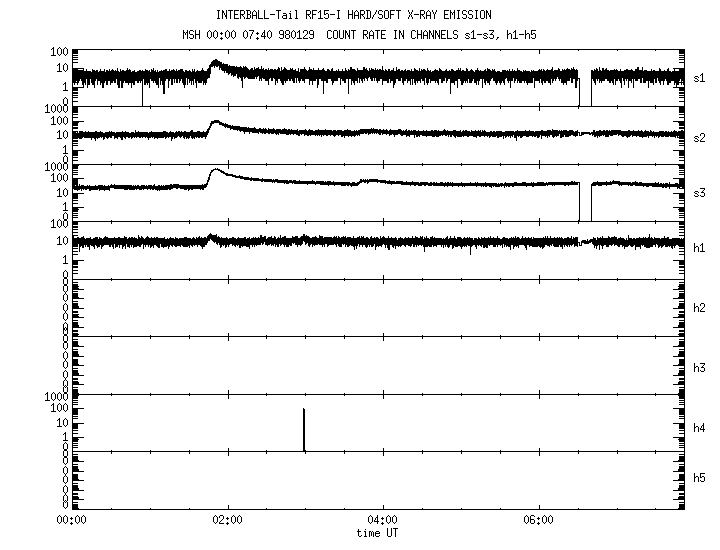Click the "time UT" axis title
Screen dimensions: 720x550
(x=381, y=533)
